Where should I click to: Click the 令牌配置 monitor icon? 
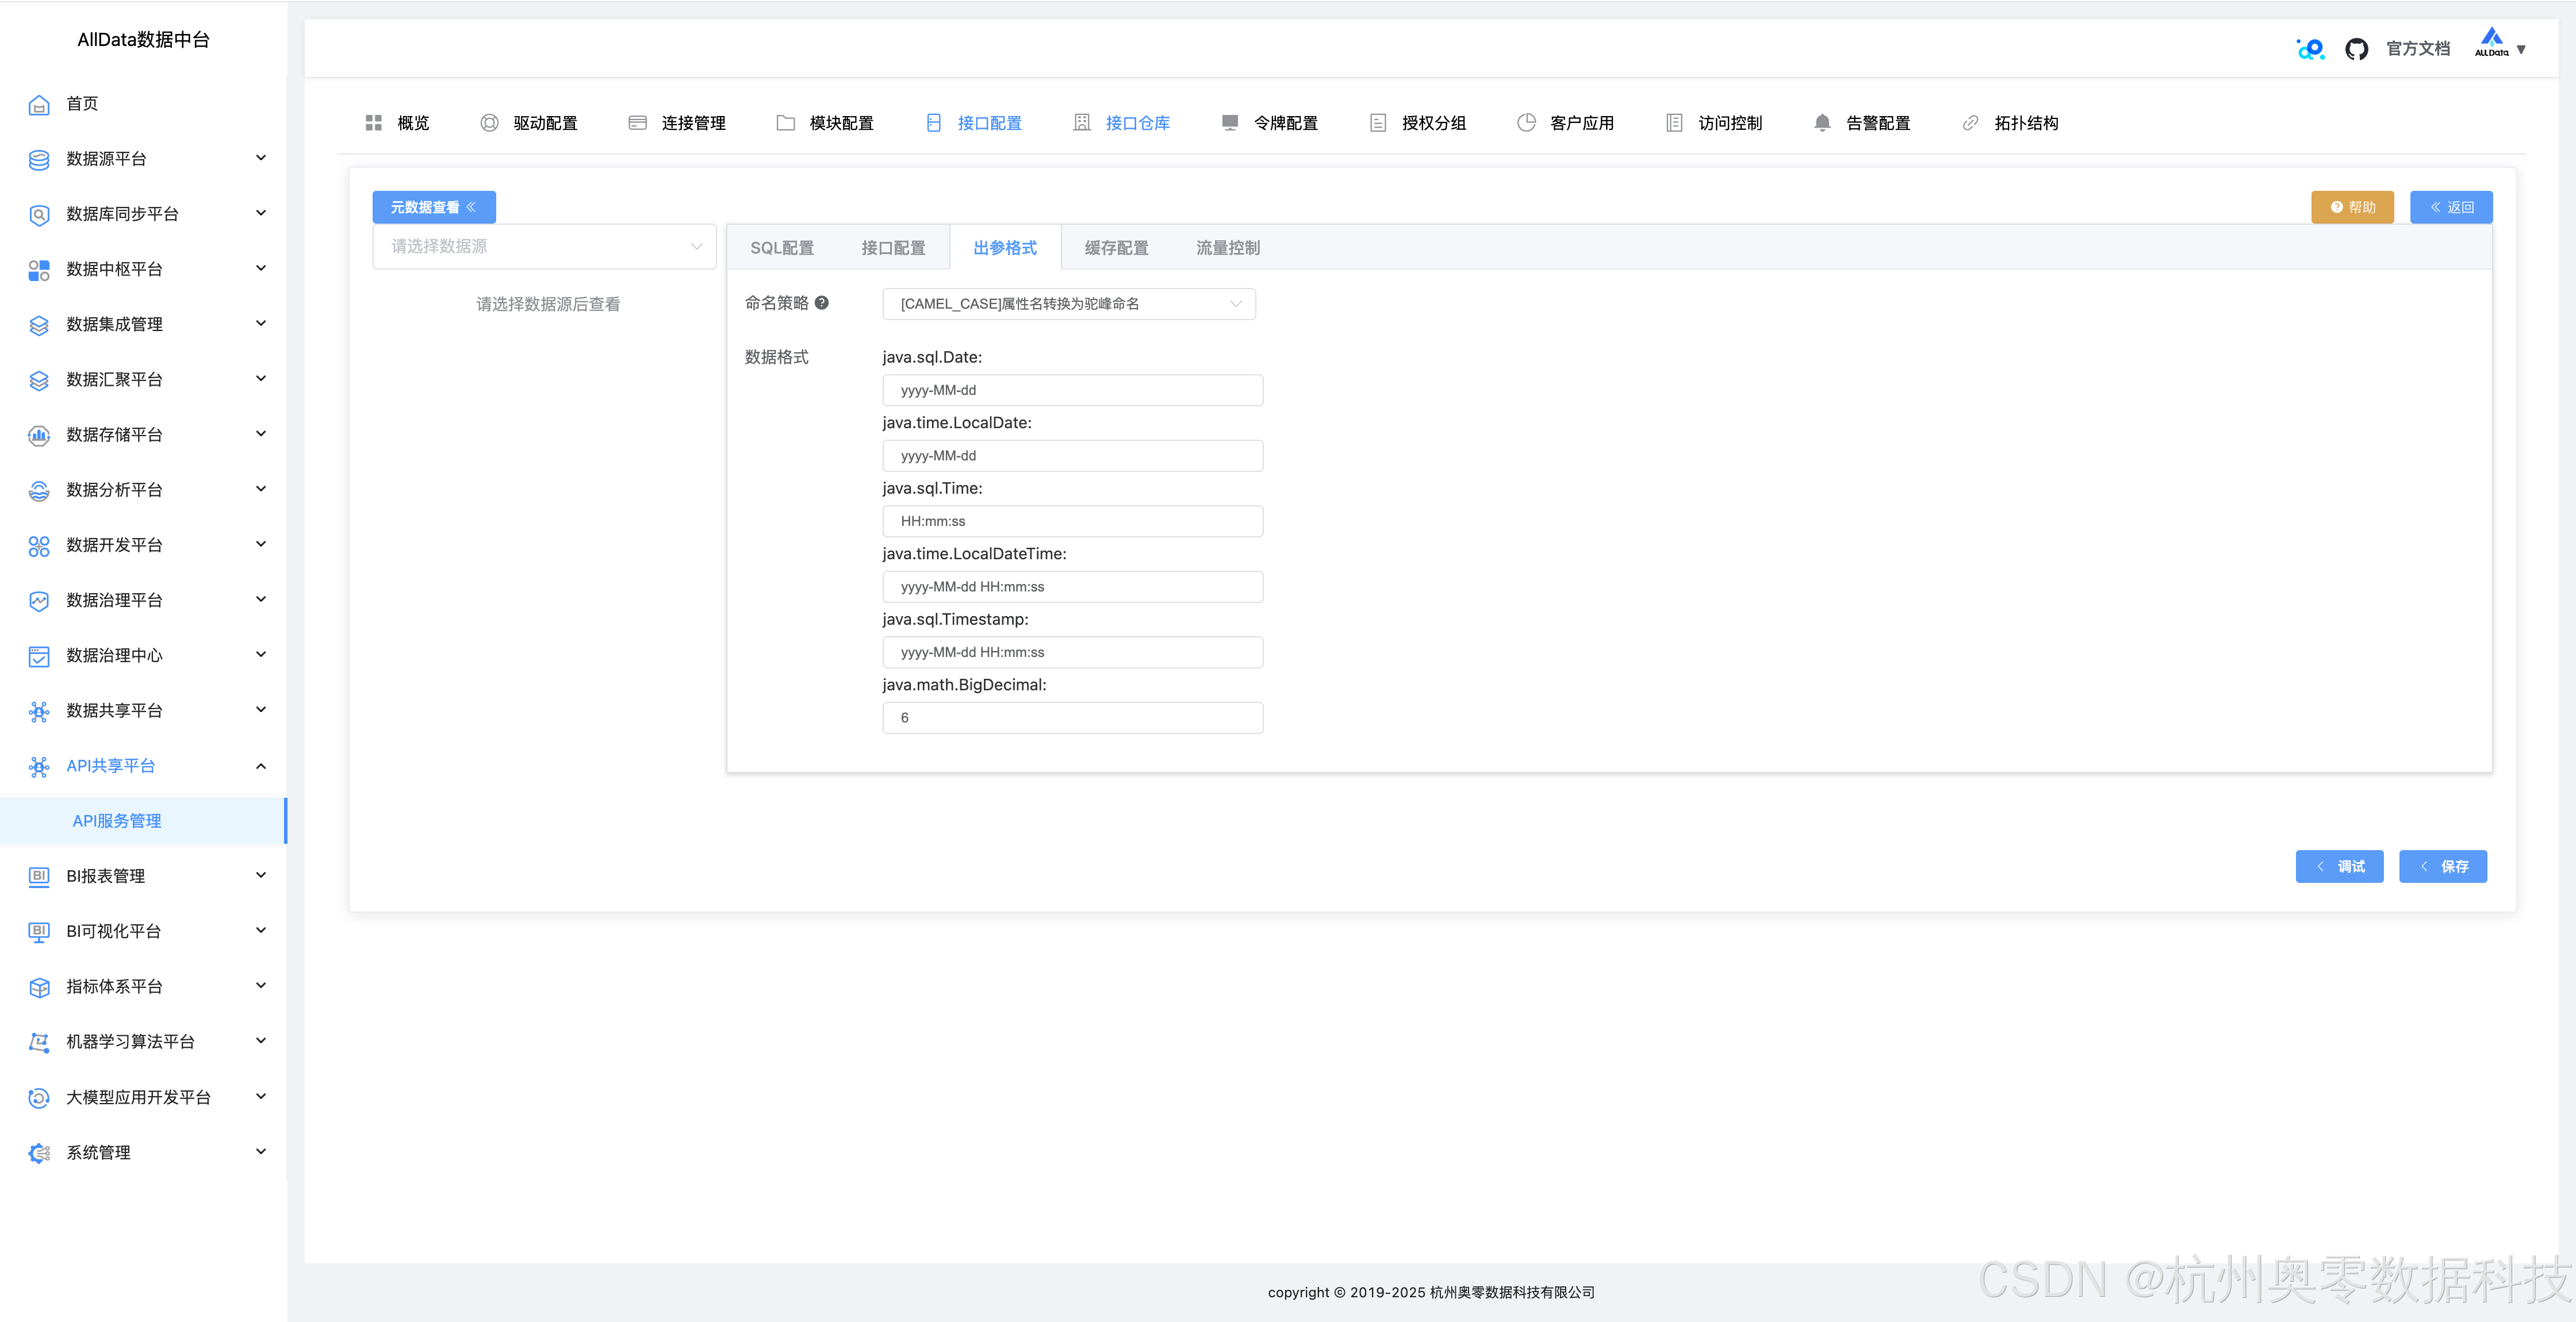(x=1230, y=123)
